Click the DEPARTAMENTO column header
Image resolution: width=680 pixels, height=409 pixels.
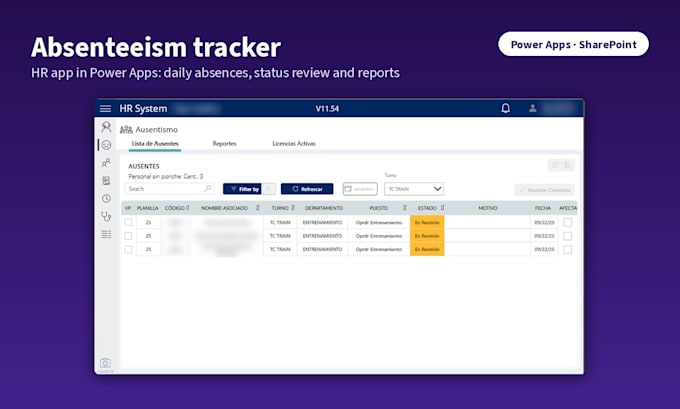(324, 208)
